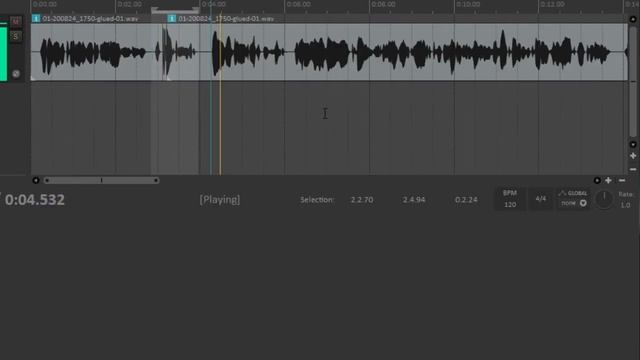Click the selection start field 2.2.70
The height and width of the screenshot is (360, 640).
pyautogui.click(x=362, y=200)
